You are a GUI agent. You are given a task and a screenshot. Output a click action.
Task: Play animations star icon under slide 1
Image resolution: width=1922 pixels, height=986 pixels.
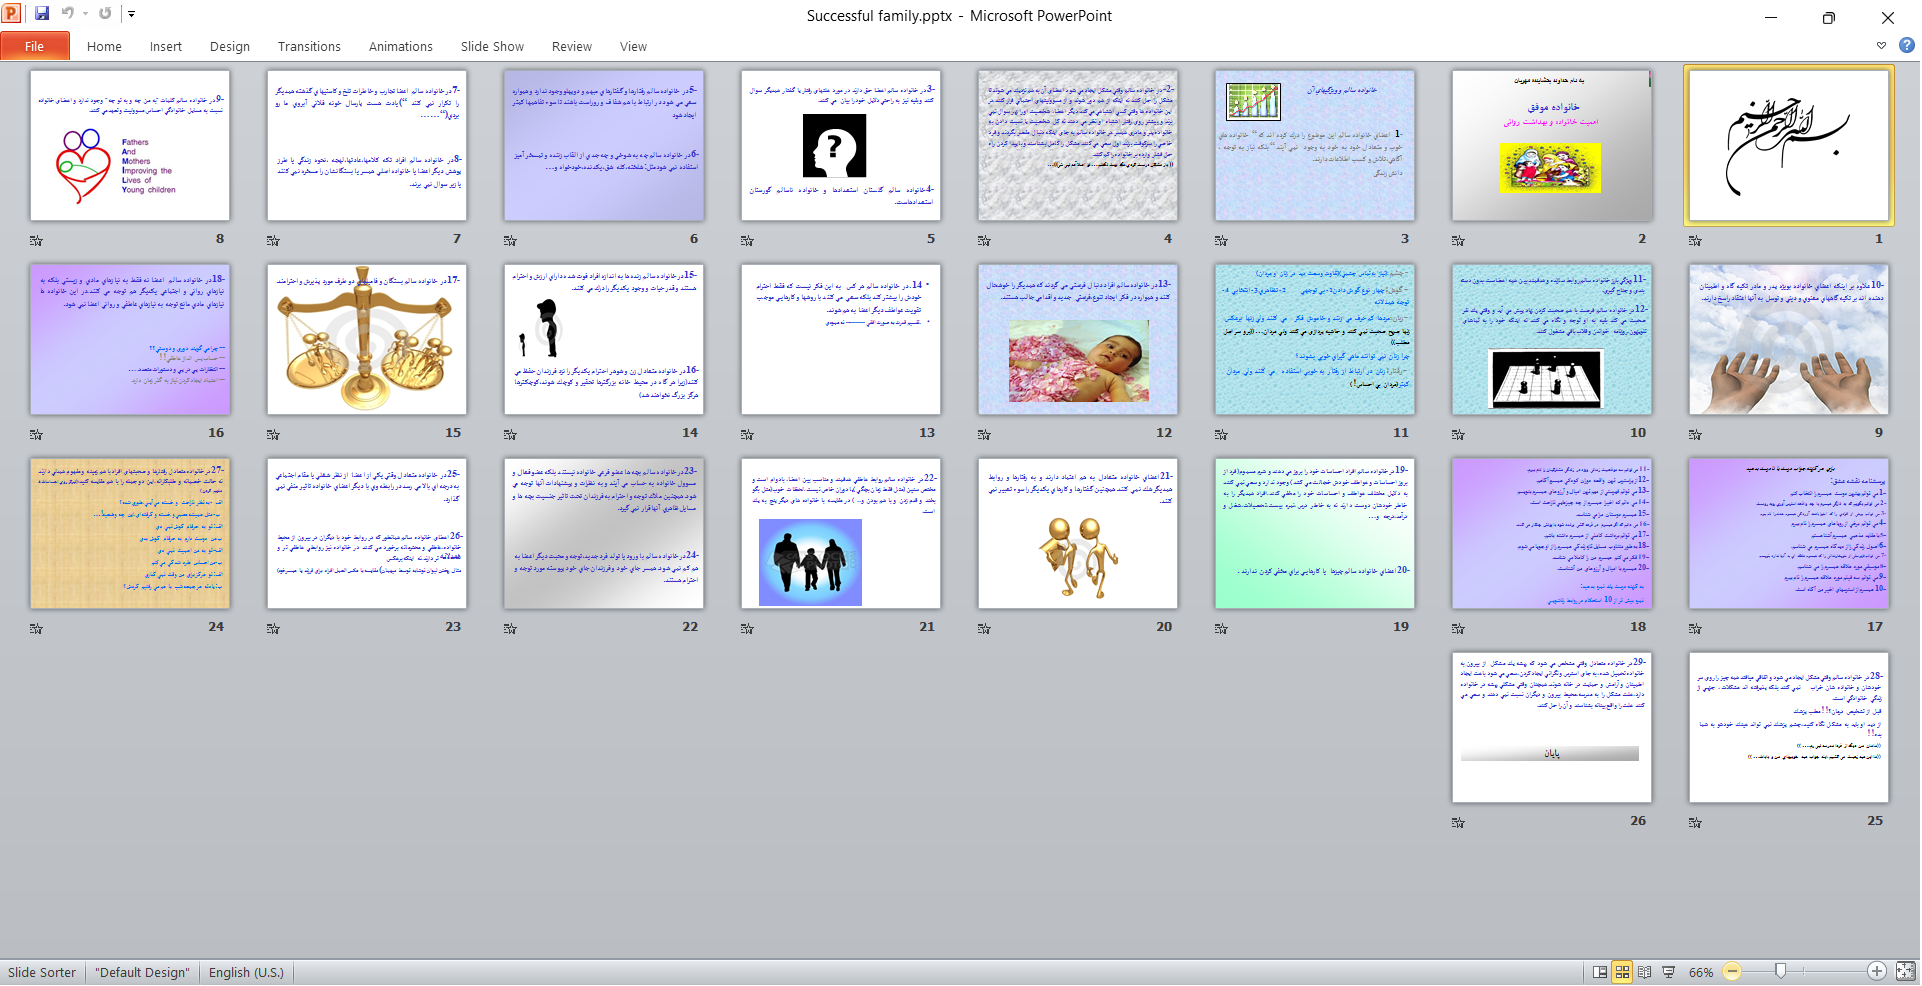[1695, 240]
